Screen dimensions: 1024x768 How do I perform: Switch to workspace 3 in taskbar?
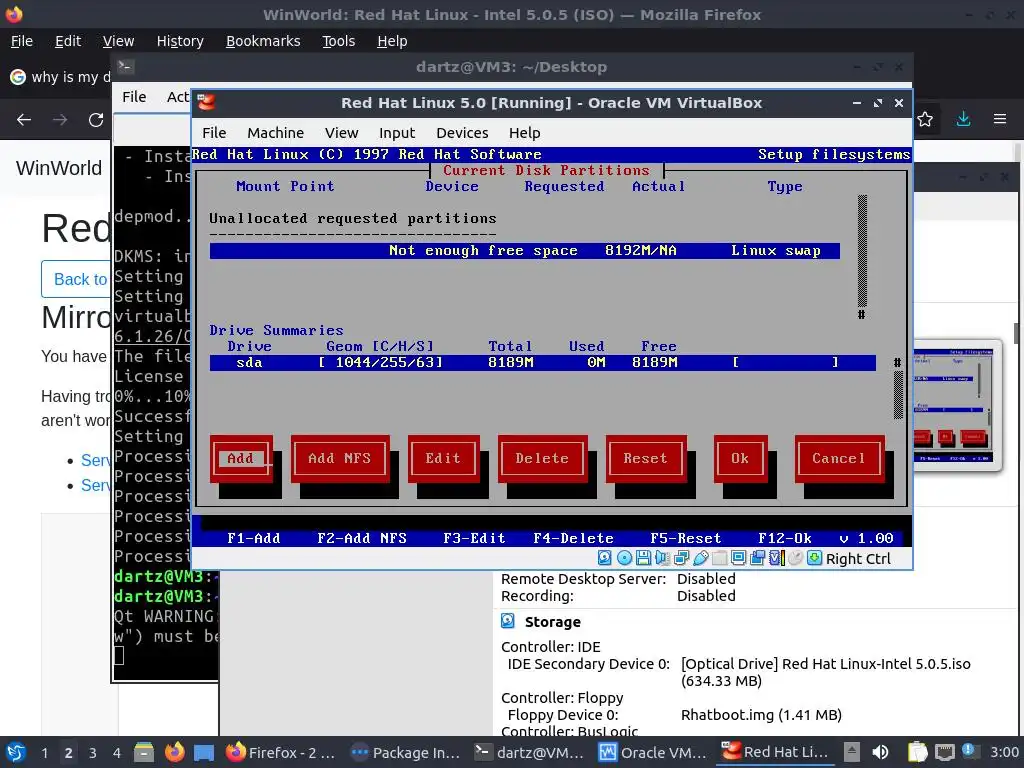click(x=93, y=752)
